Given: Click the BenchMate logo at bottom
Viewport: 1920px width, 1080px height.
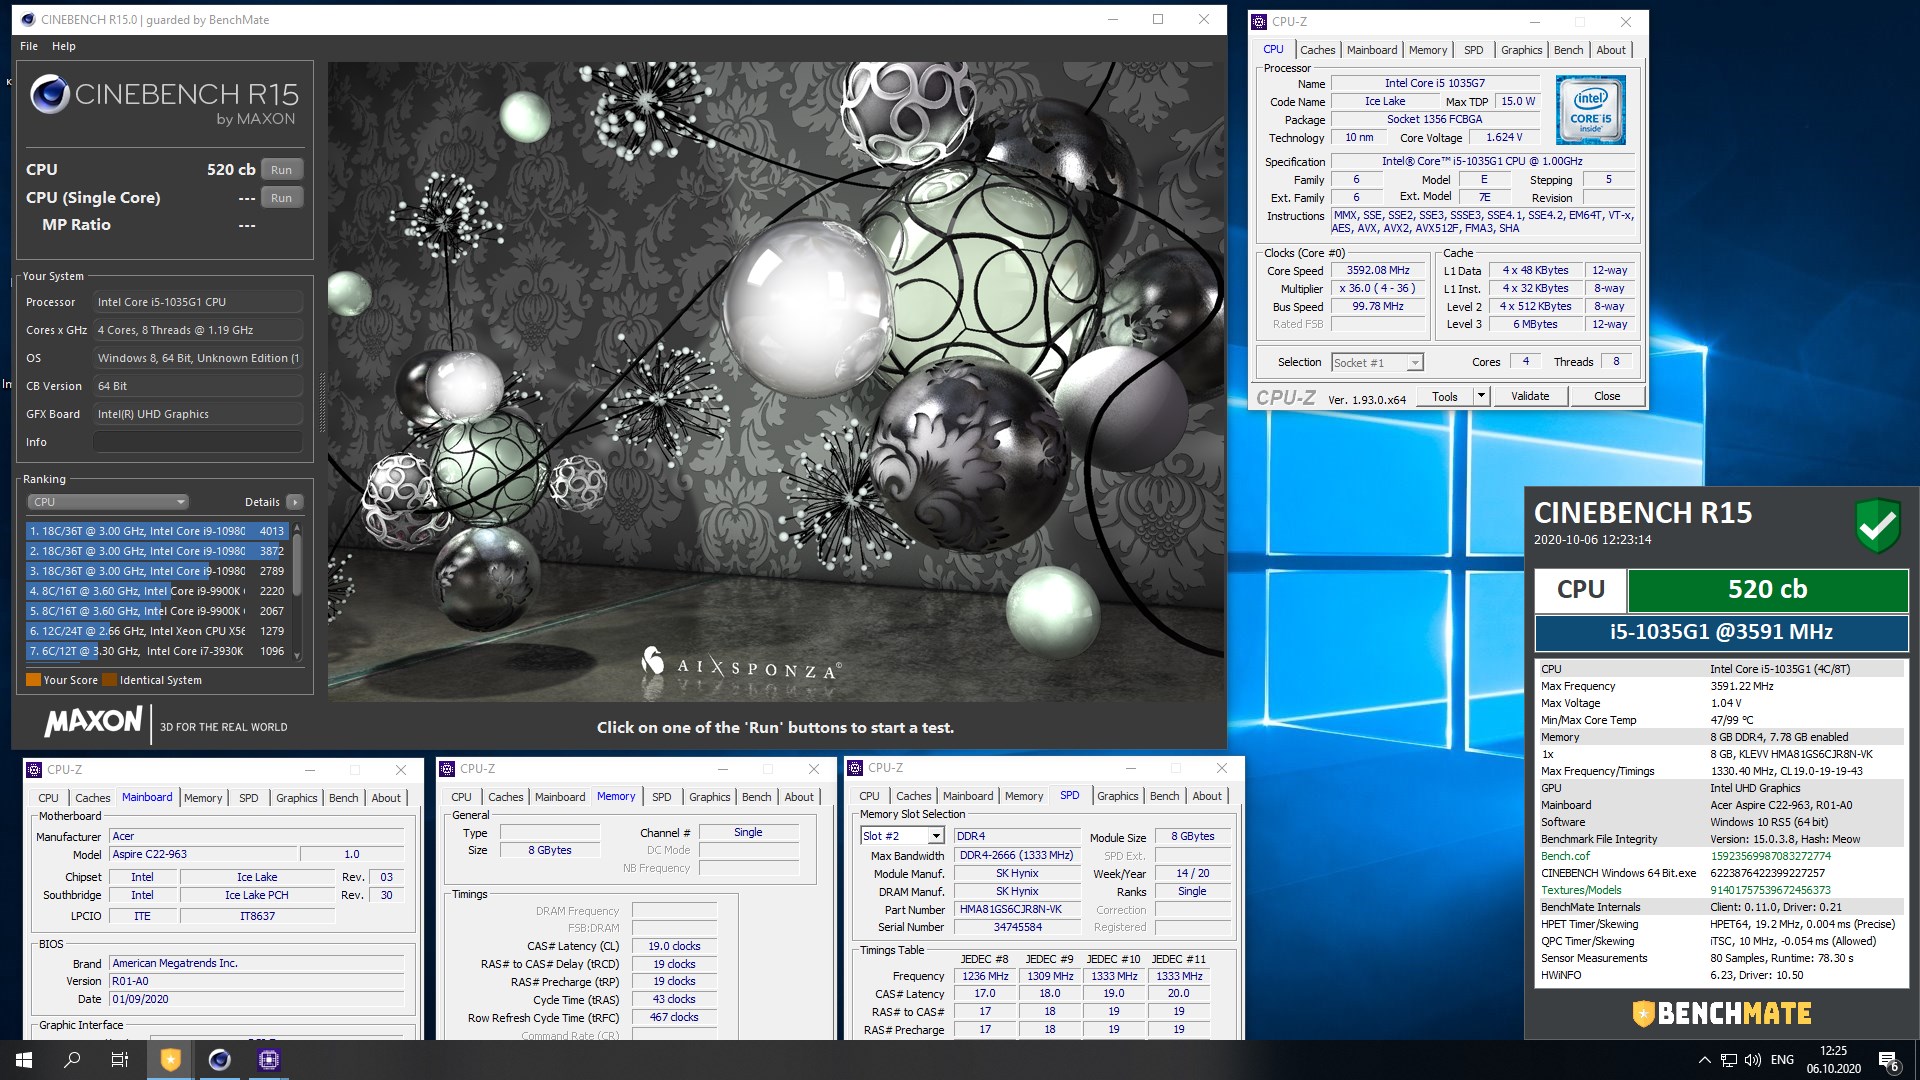Looking at the screenshot, I should coord(1721,1014).
